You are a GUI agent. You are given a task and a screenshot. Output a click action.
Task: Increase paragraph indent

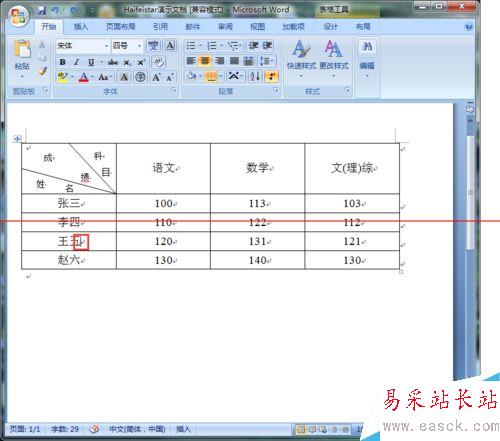click(267, 46)
